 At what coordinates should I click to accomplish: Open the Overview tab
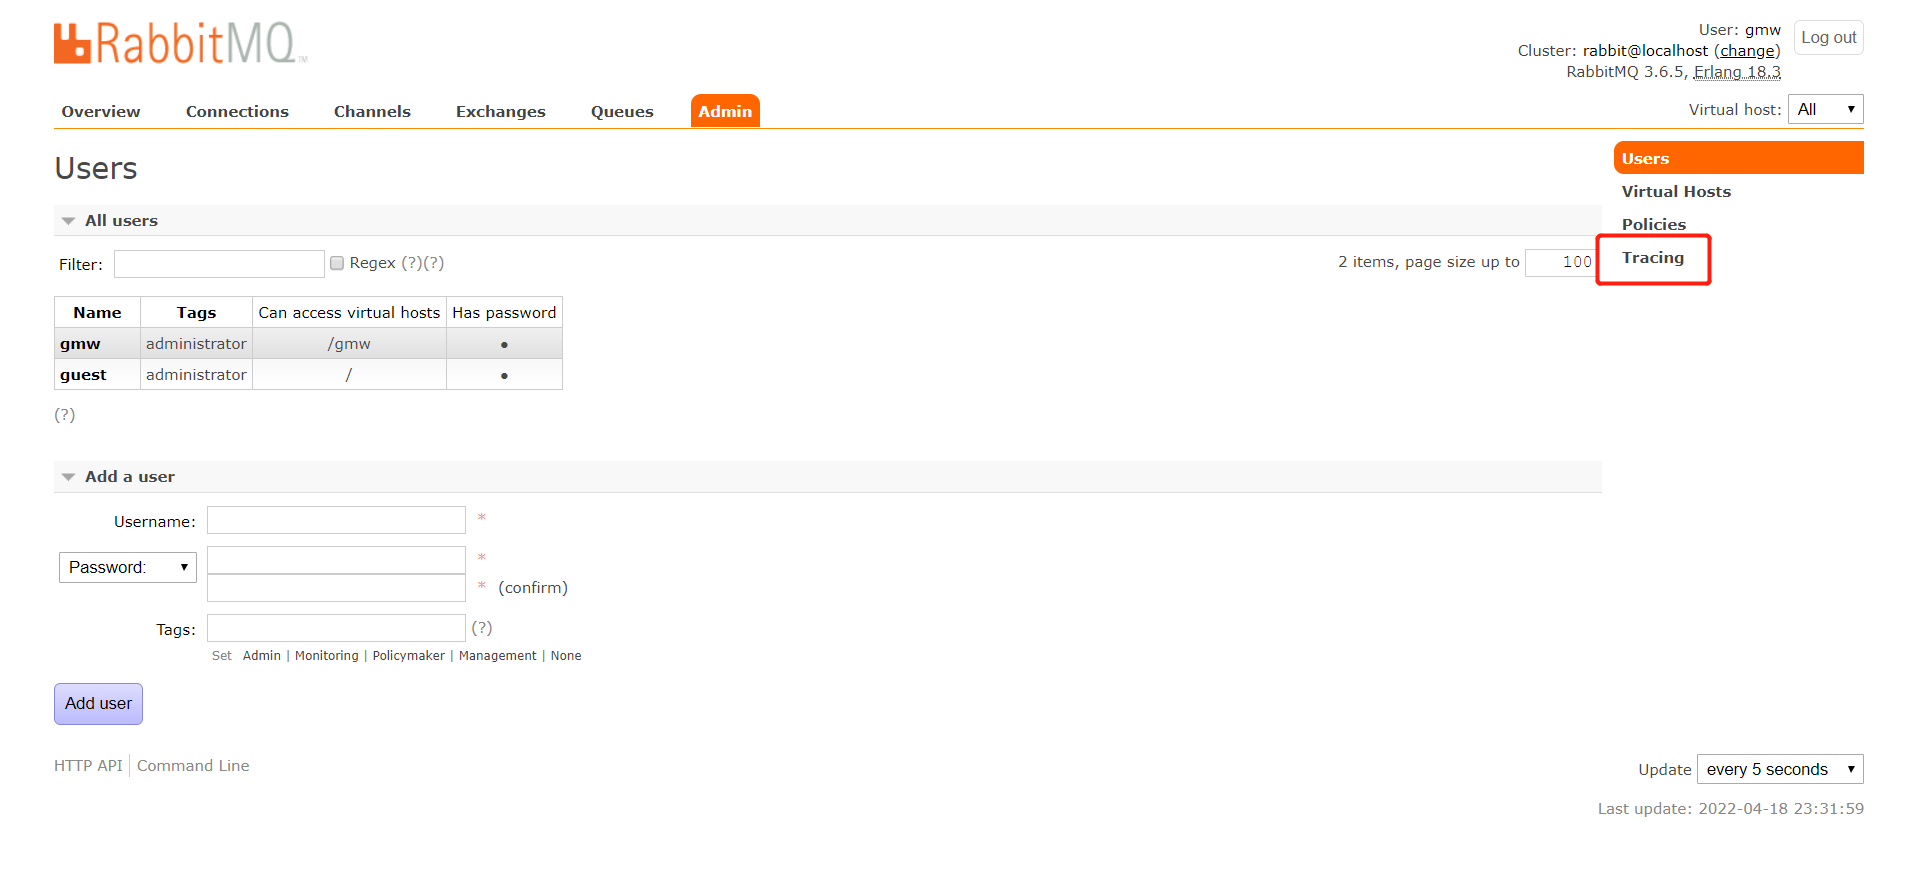point(101,112)
